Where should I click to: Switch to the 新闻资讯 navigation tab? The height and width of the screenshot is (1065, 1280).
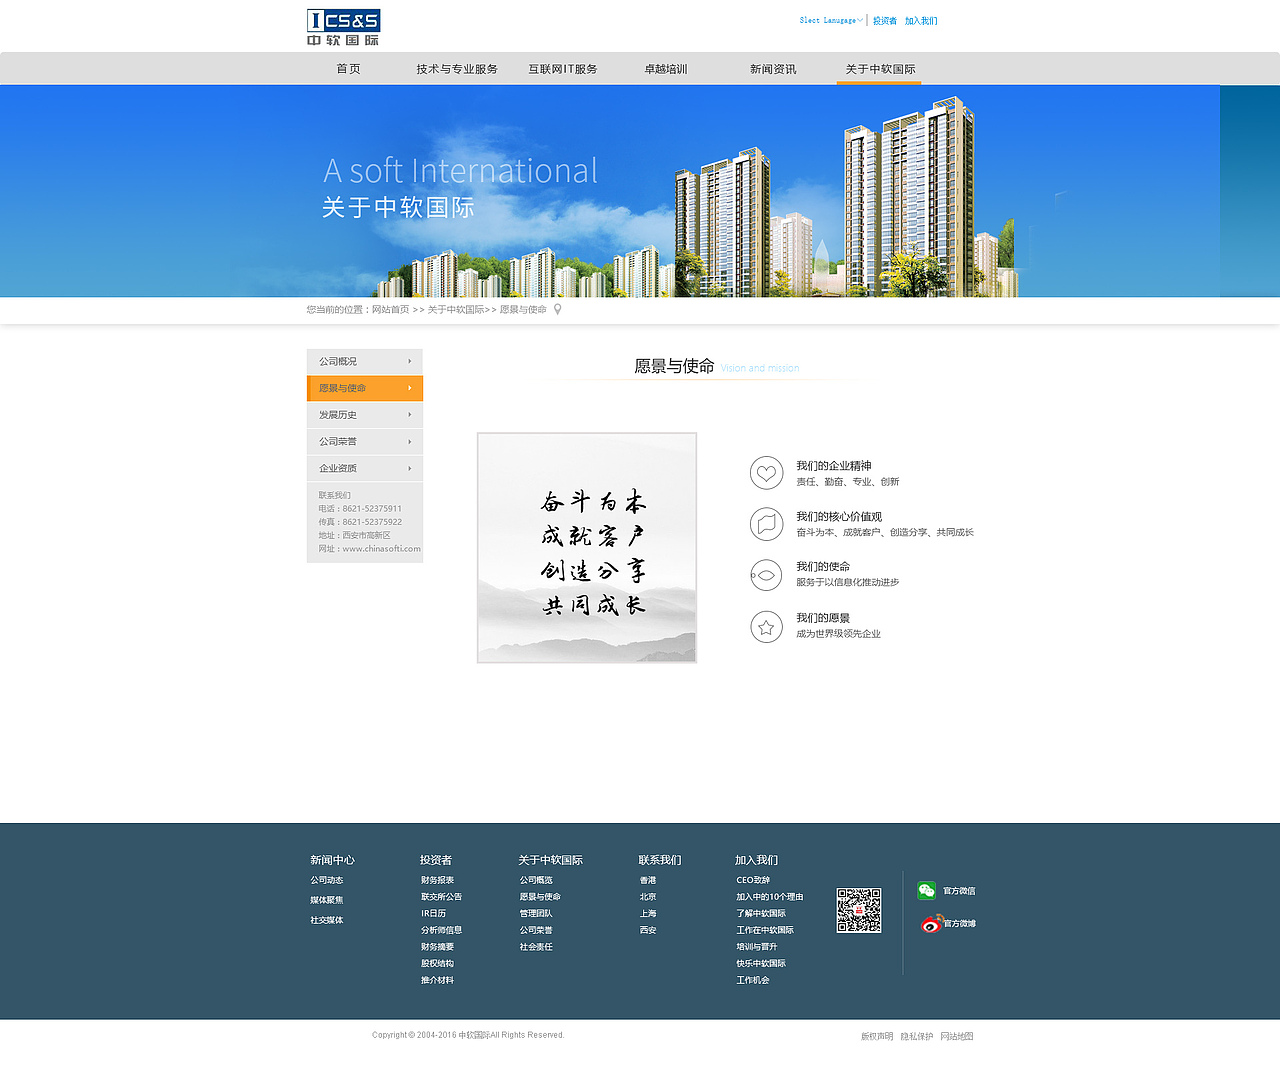772,68
